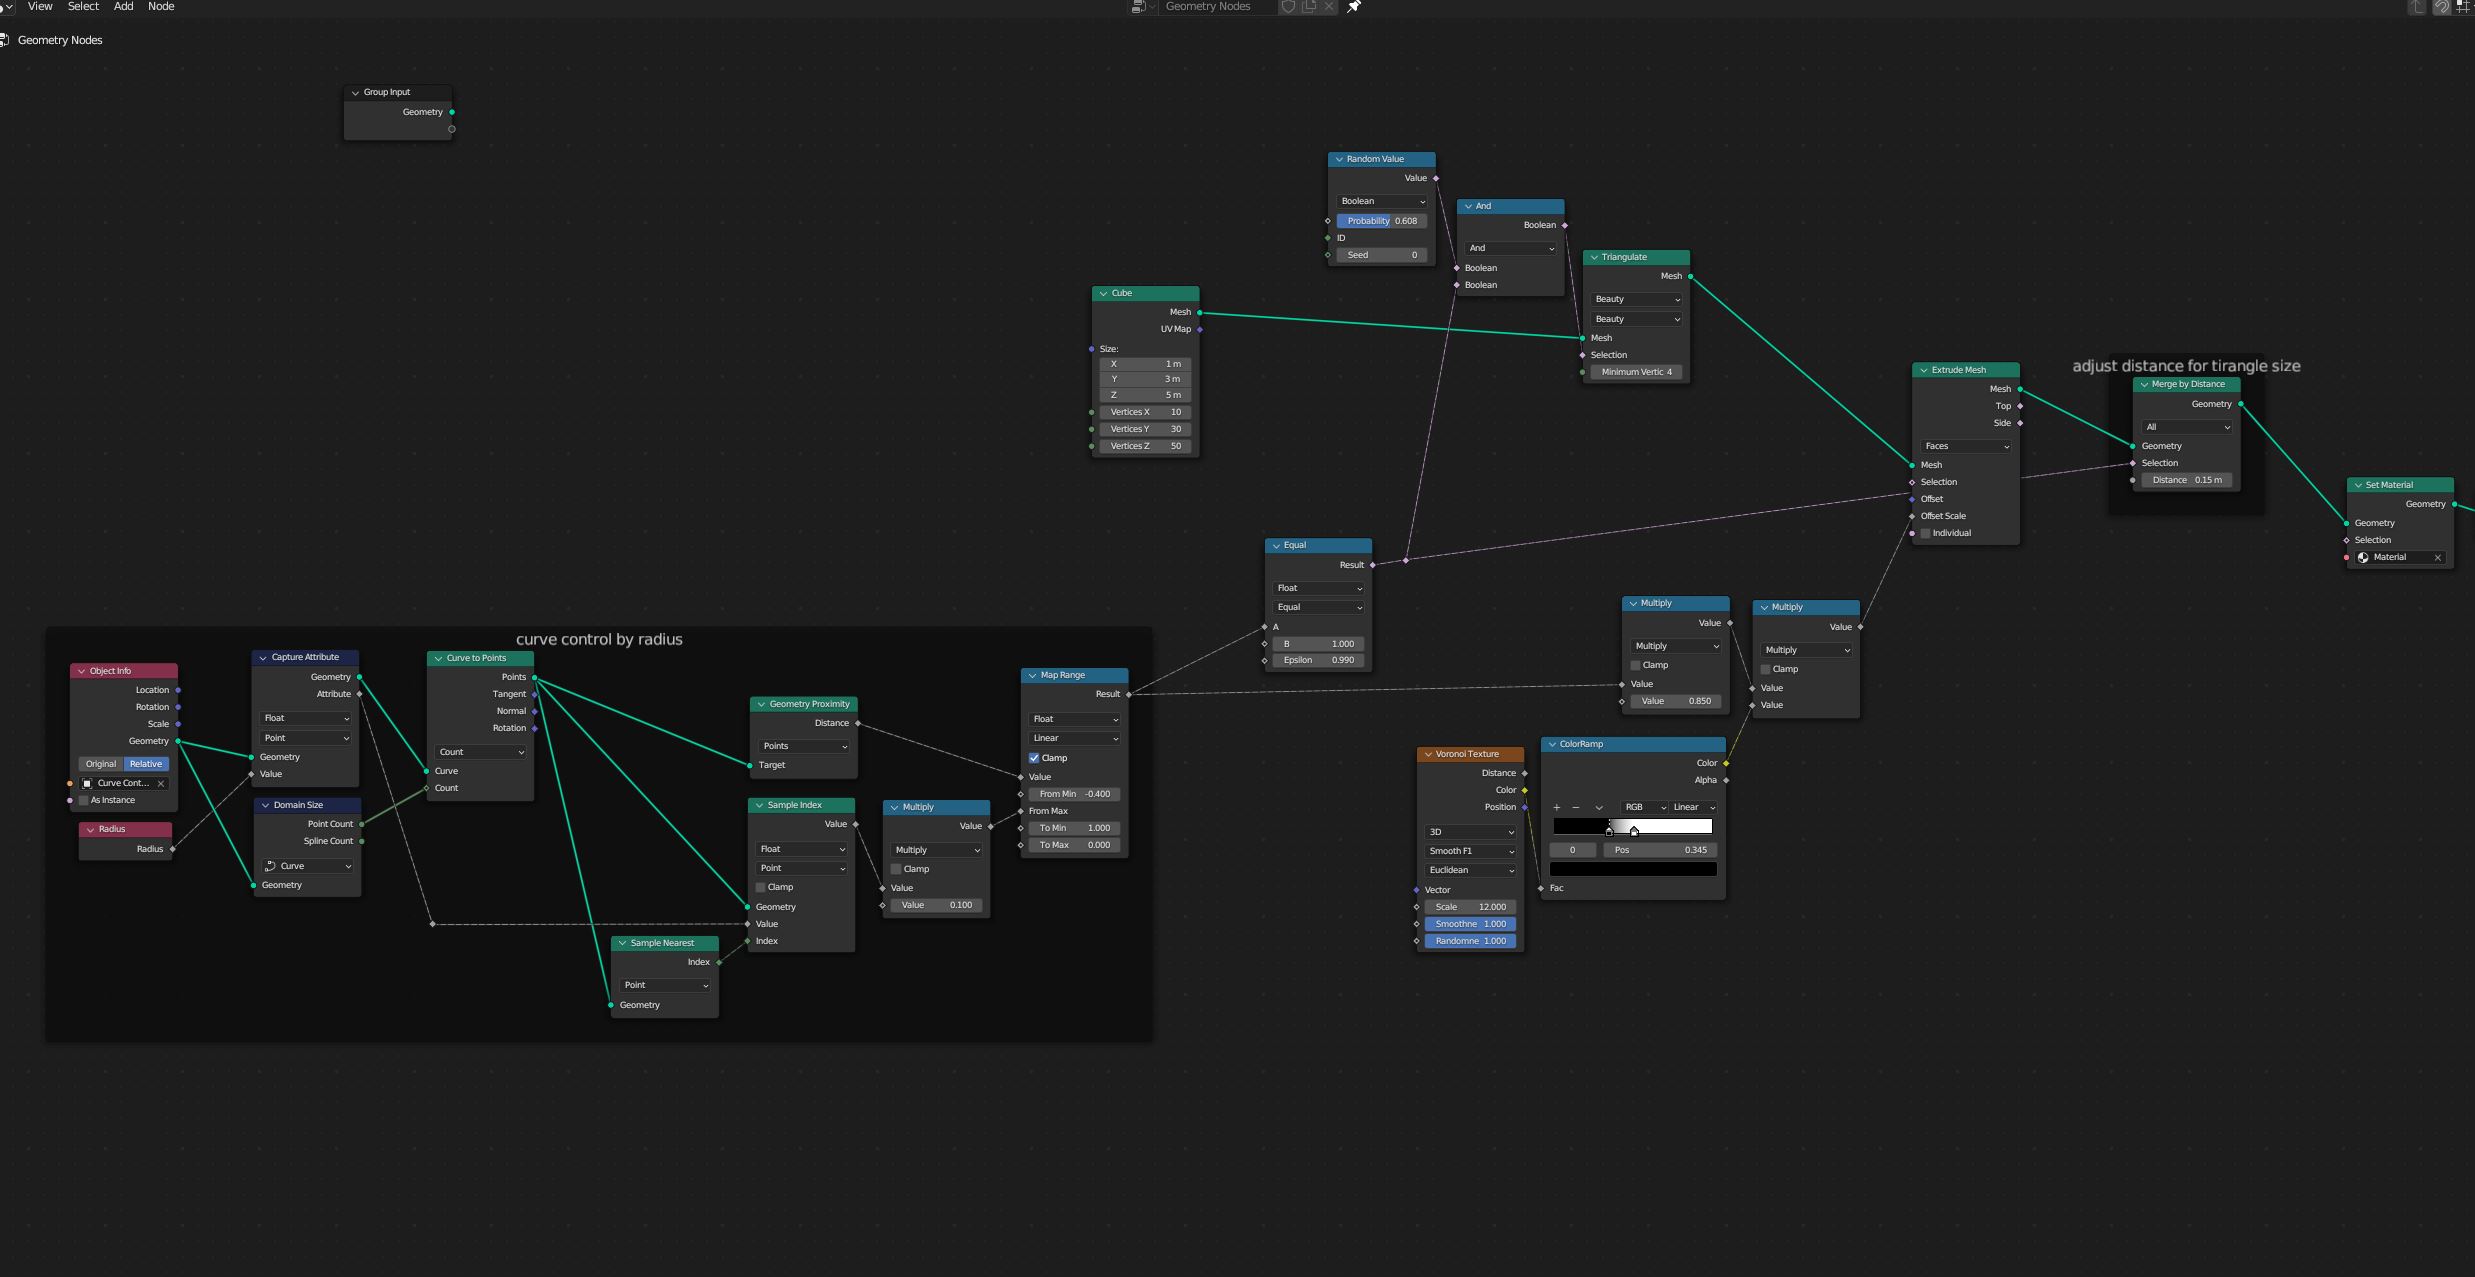The height and width of the screenshot is (1277, 2475).
Task: Enable Clamp in rightmost Multiply node
Action: click(1766, 669)
